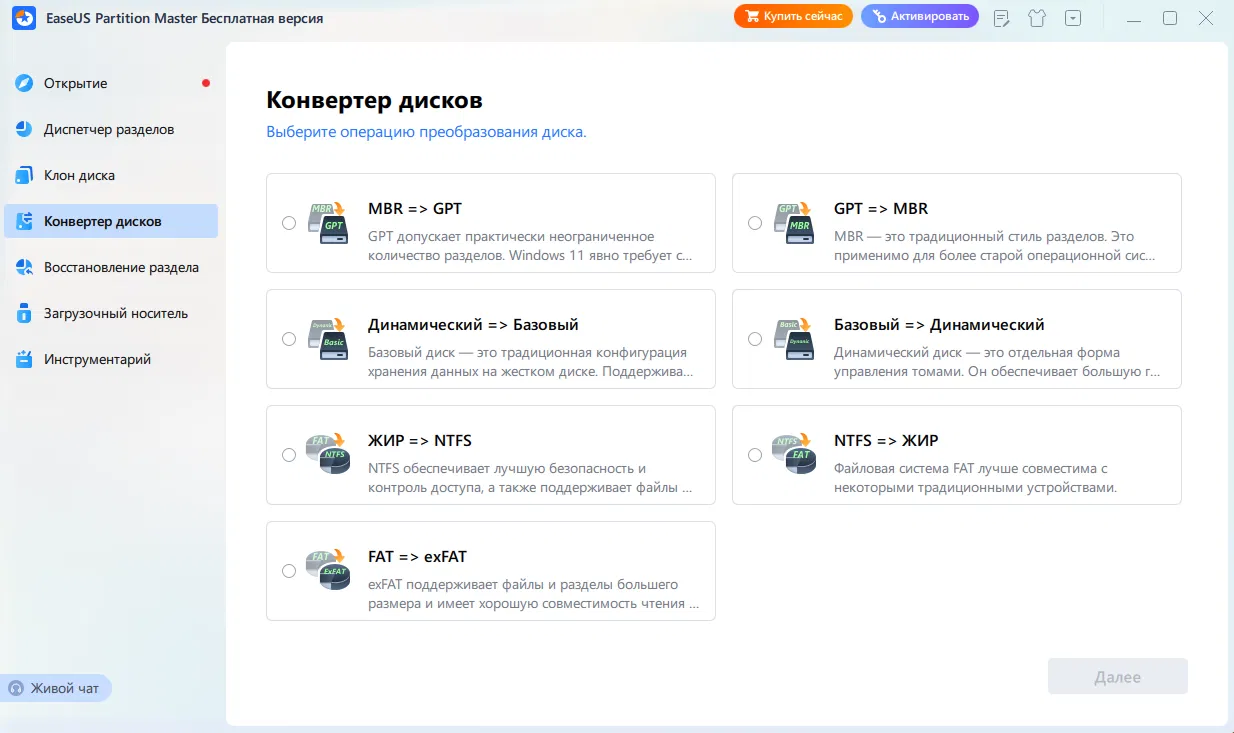Image resolution: width=1234 pixels, height=733 pixels.
Task: Select the FAT => exFAT radio button
Action: point(289,571)
